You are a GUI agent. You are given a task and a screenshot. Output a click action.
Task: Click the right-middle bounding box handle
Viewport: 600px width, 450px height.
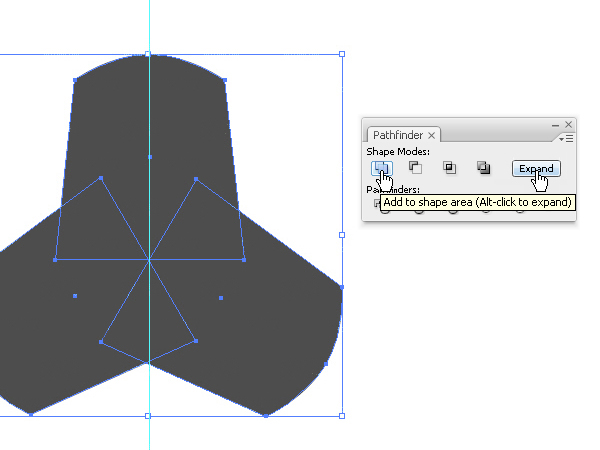[342, 235]
